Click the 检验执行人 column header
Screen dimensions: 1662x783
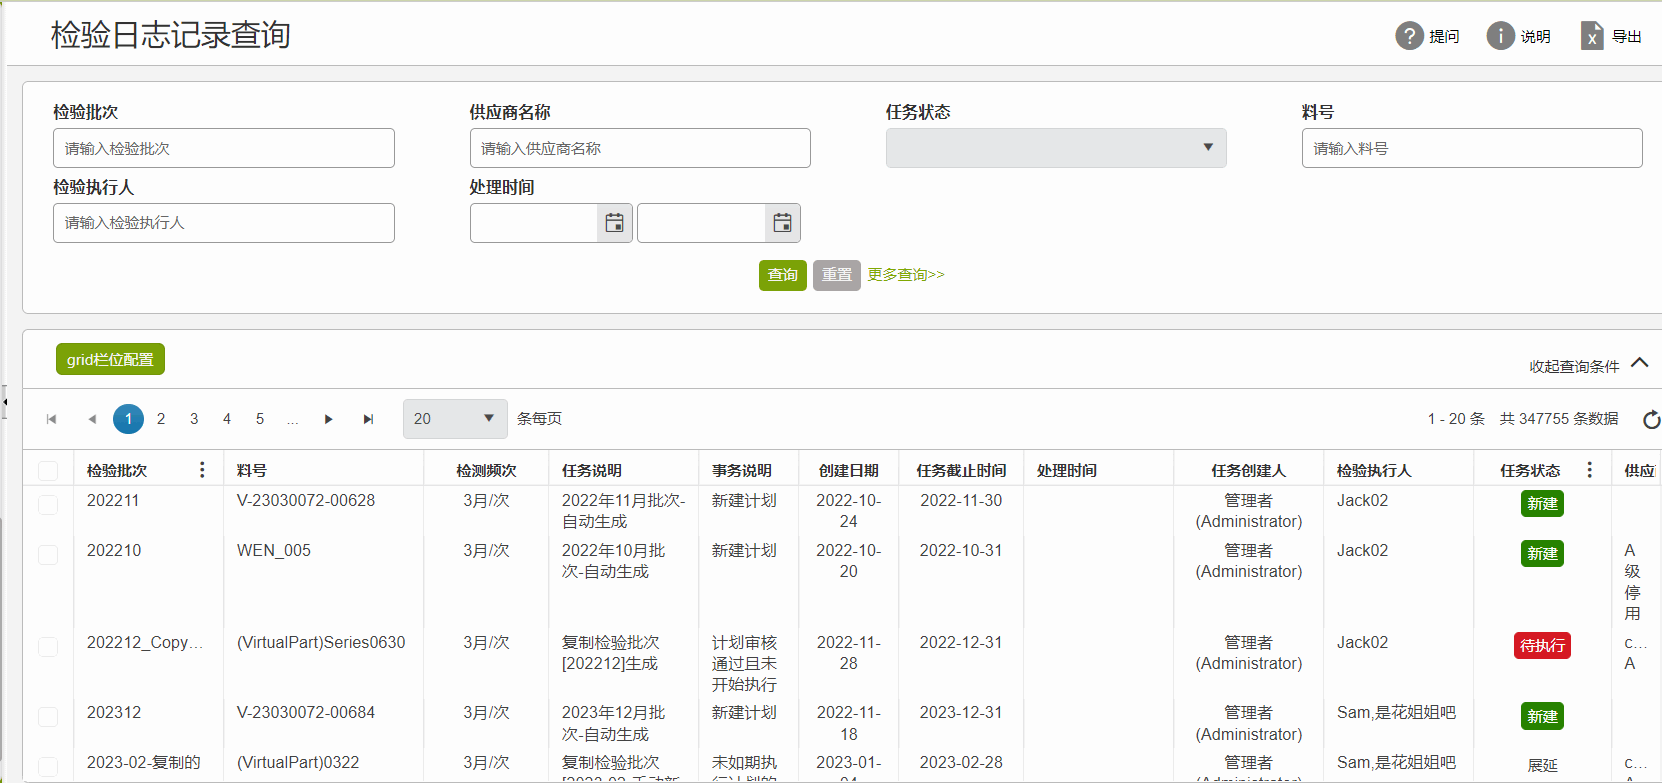point(1374,470)
